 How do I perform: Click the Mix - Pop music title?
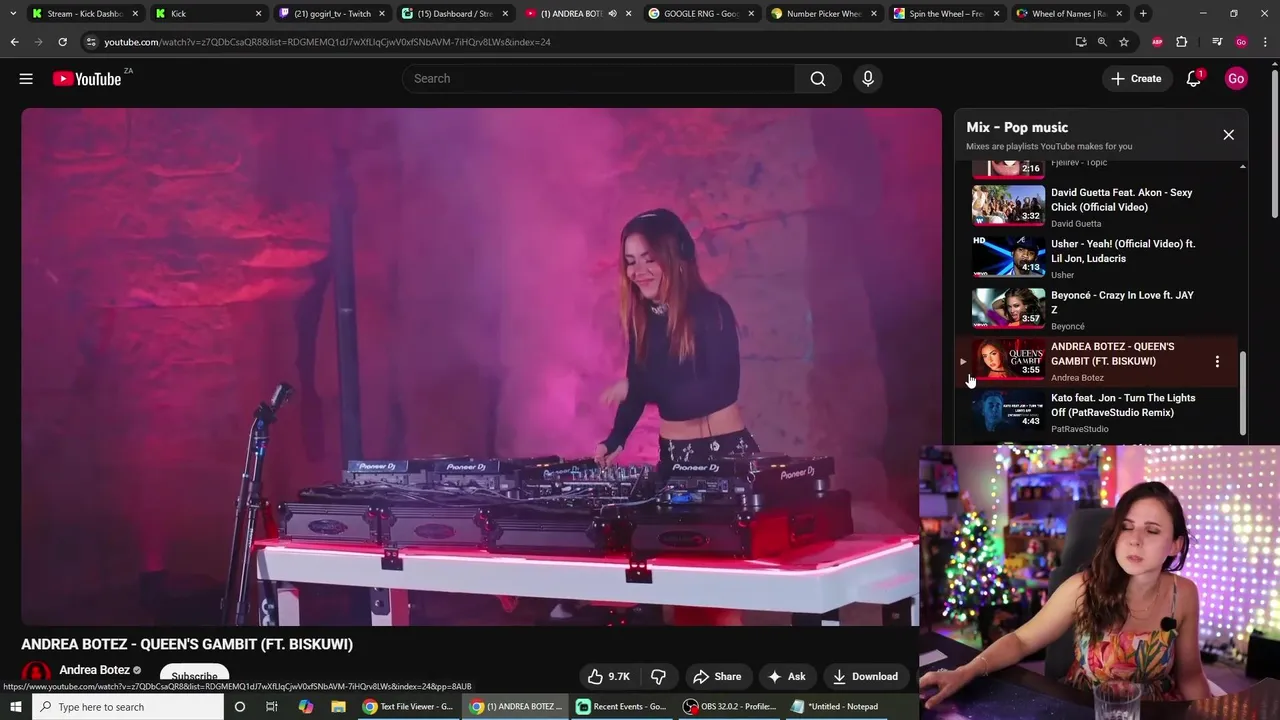click(1017, 128)
